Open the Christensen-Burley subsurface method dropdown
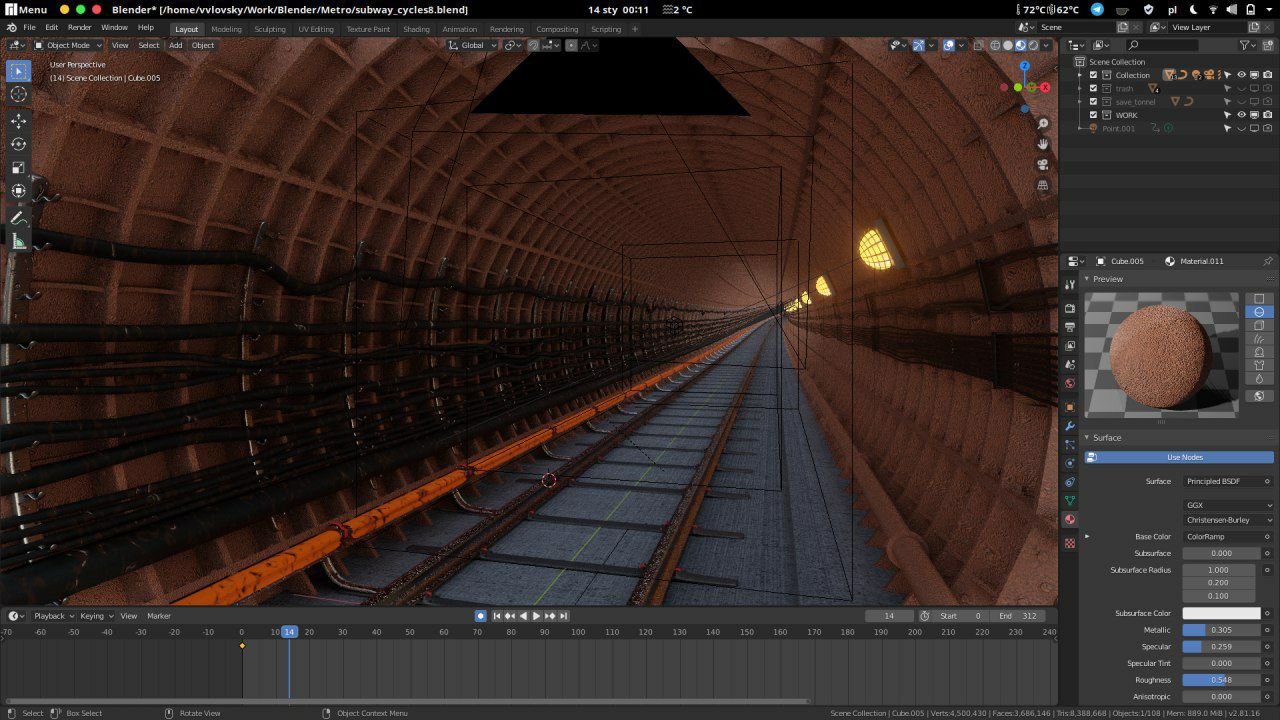1280x720 pixels. tap(1228, 520)
